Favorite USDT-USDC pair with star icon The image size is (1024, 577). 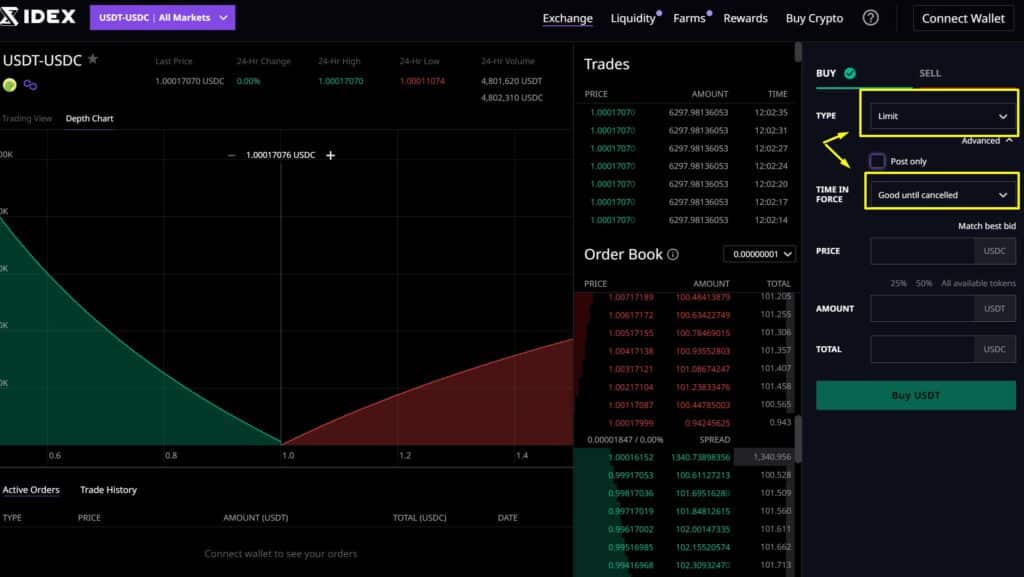(93, 60)
